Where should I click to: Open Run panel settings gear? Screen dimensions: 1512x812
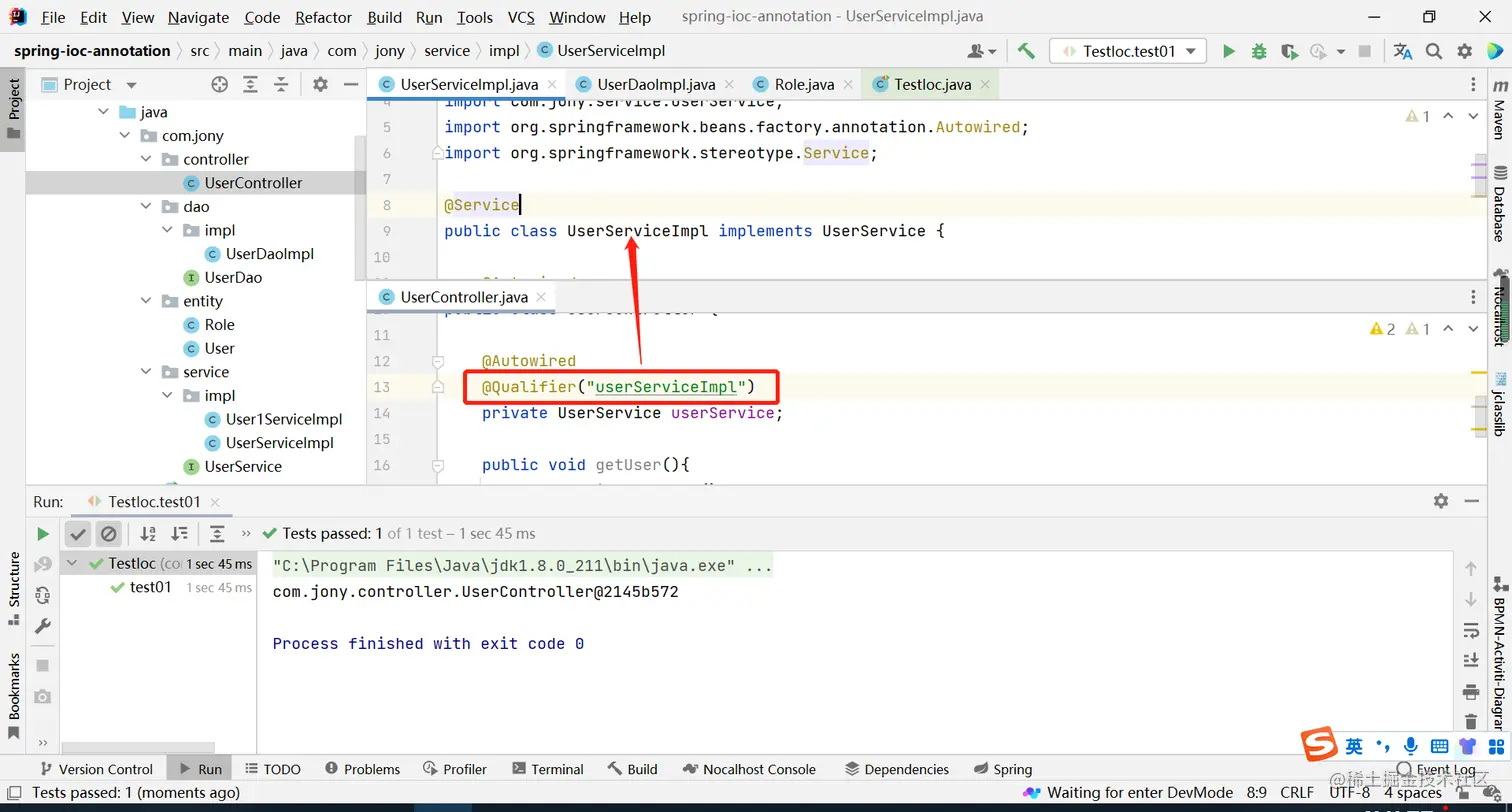tap(1441, 501)
